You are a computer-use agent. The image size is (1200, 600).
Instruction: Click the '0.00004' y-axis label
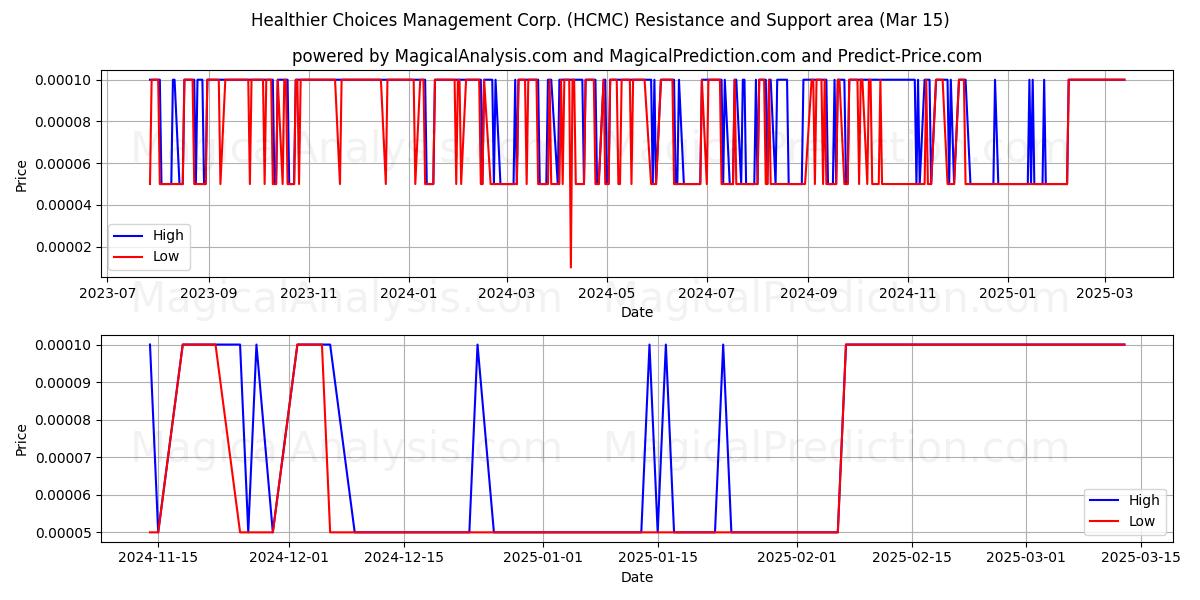[x=62, y=205]
